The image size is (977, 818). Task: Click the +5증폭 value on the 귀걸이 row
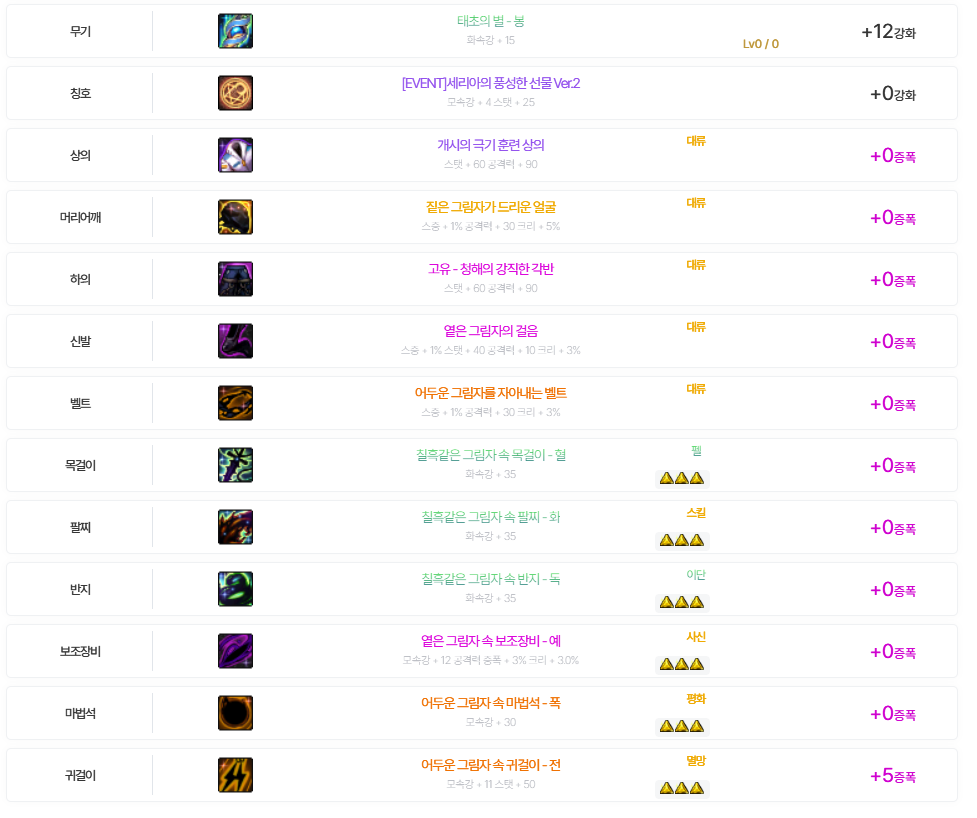892,776
